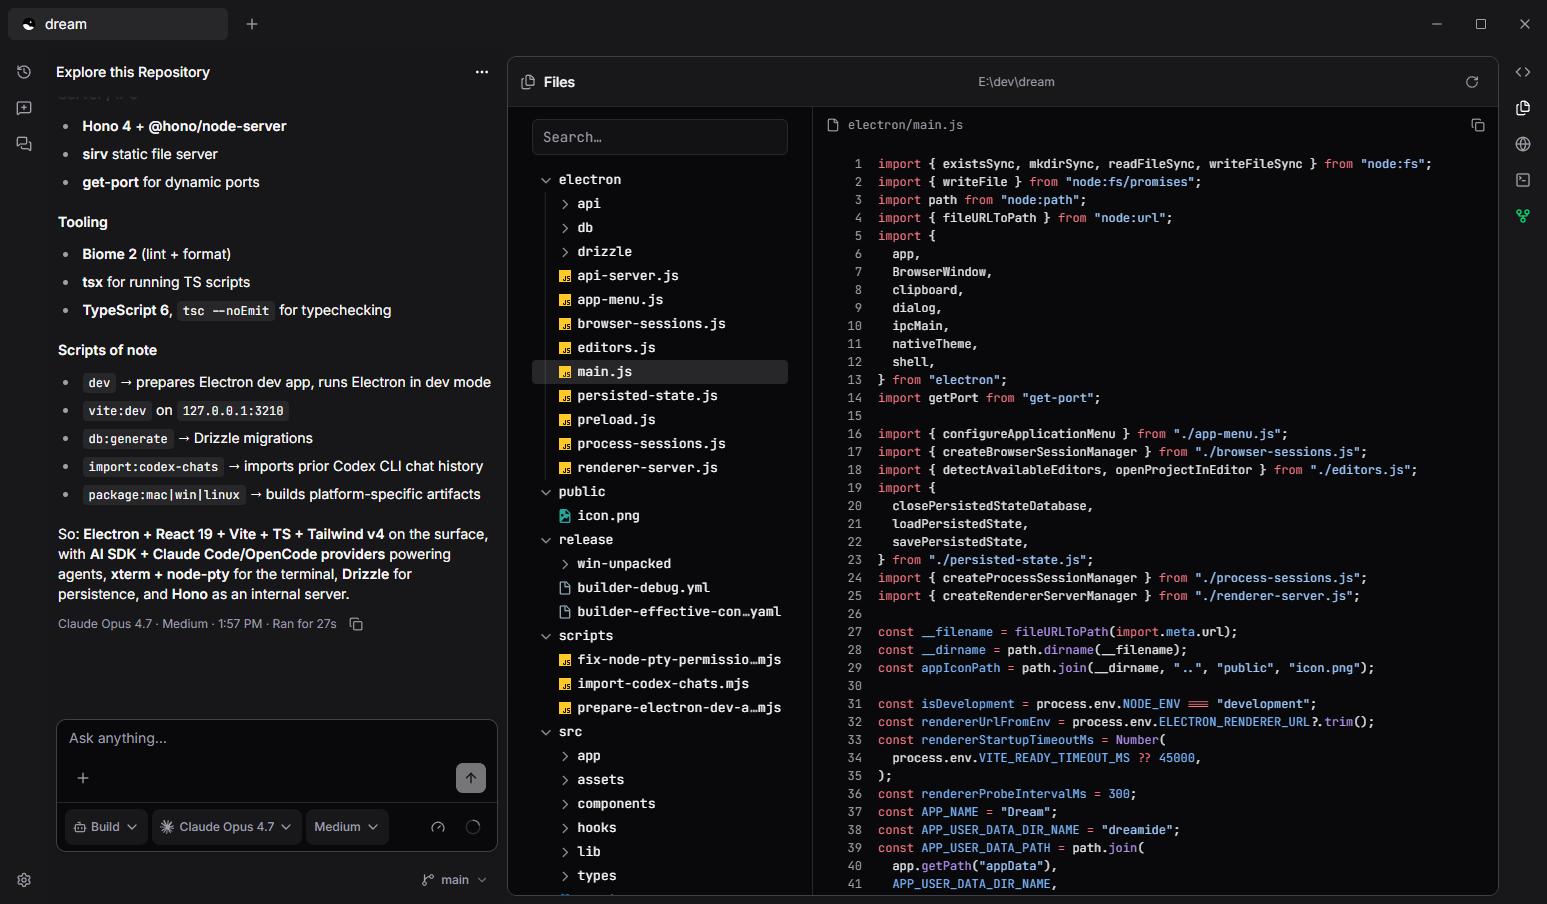Open the green source control icon
1547x904 pixels.
pos(1523,216)
